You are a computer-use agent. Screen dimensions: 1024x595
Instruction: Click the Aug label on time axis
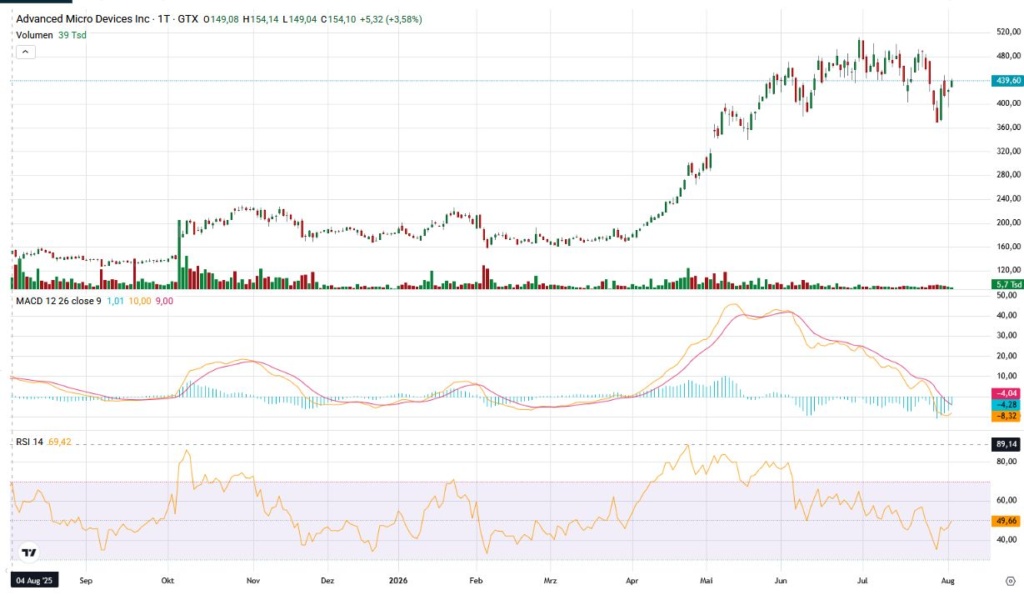point(948,581)
